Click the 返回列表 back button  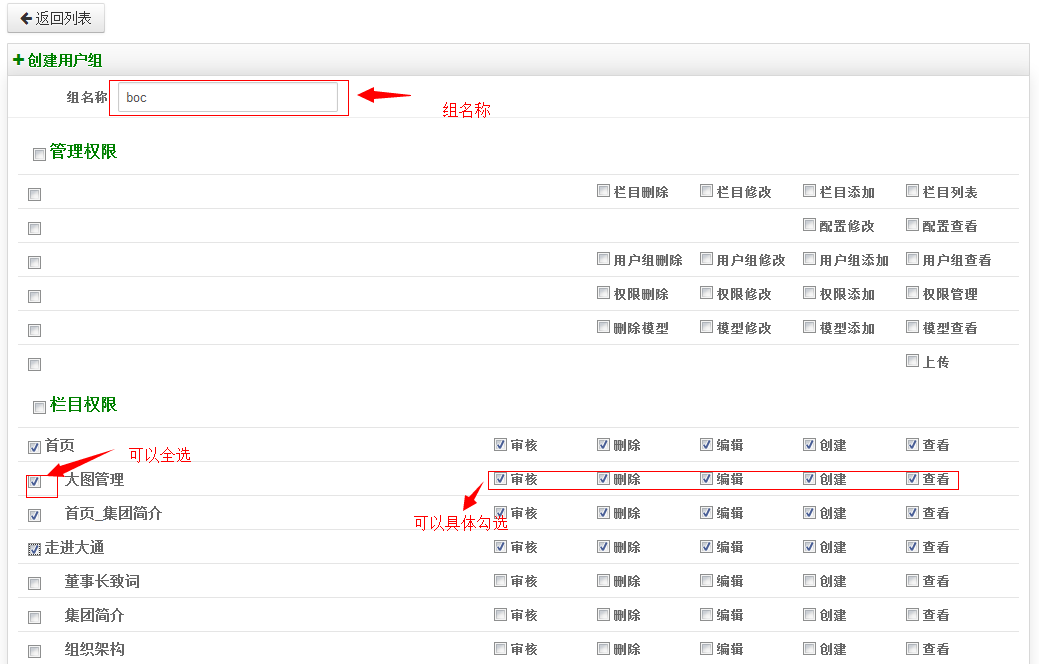pos(56,18)
